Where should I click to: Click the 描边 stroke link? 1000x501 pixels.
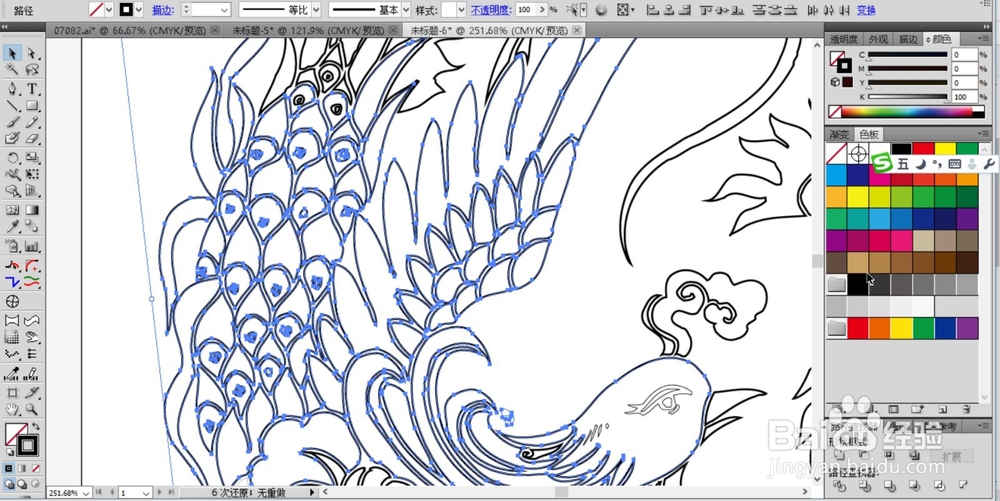163,10
